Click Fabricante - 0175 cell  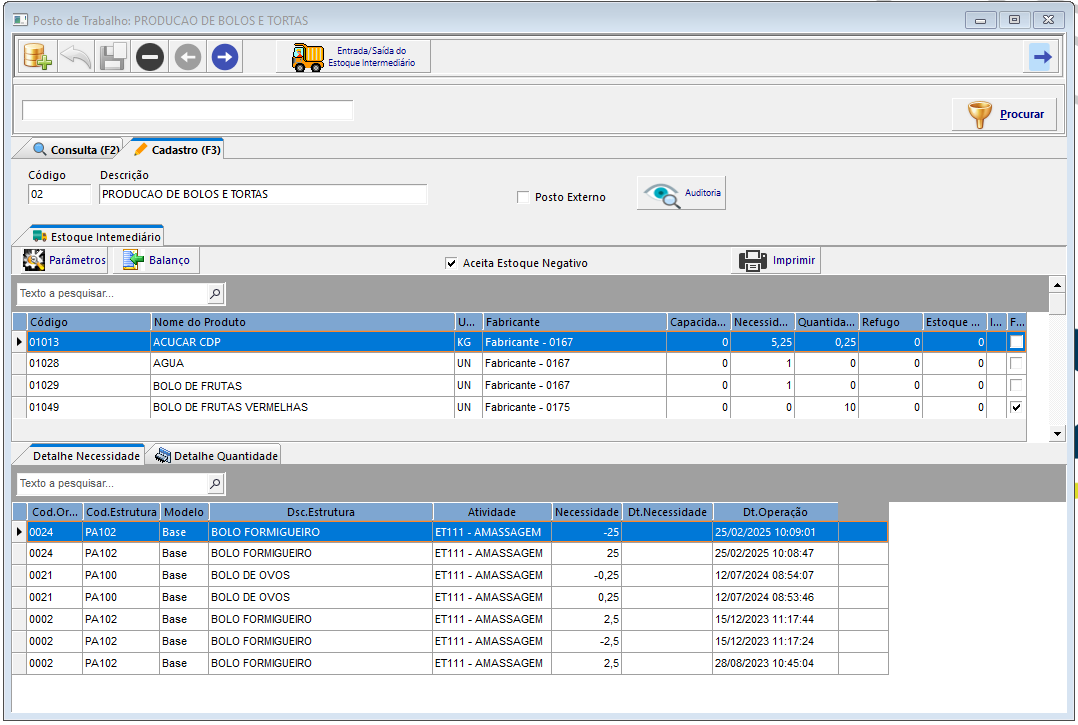[x=575, y=408]
